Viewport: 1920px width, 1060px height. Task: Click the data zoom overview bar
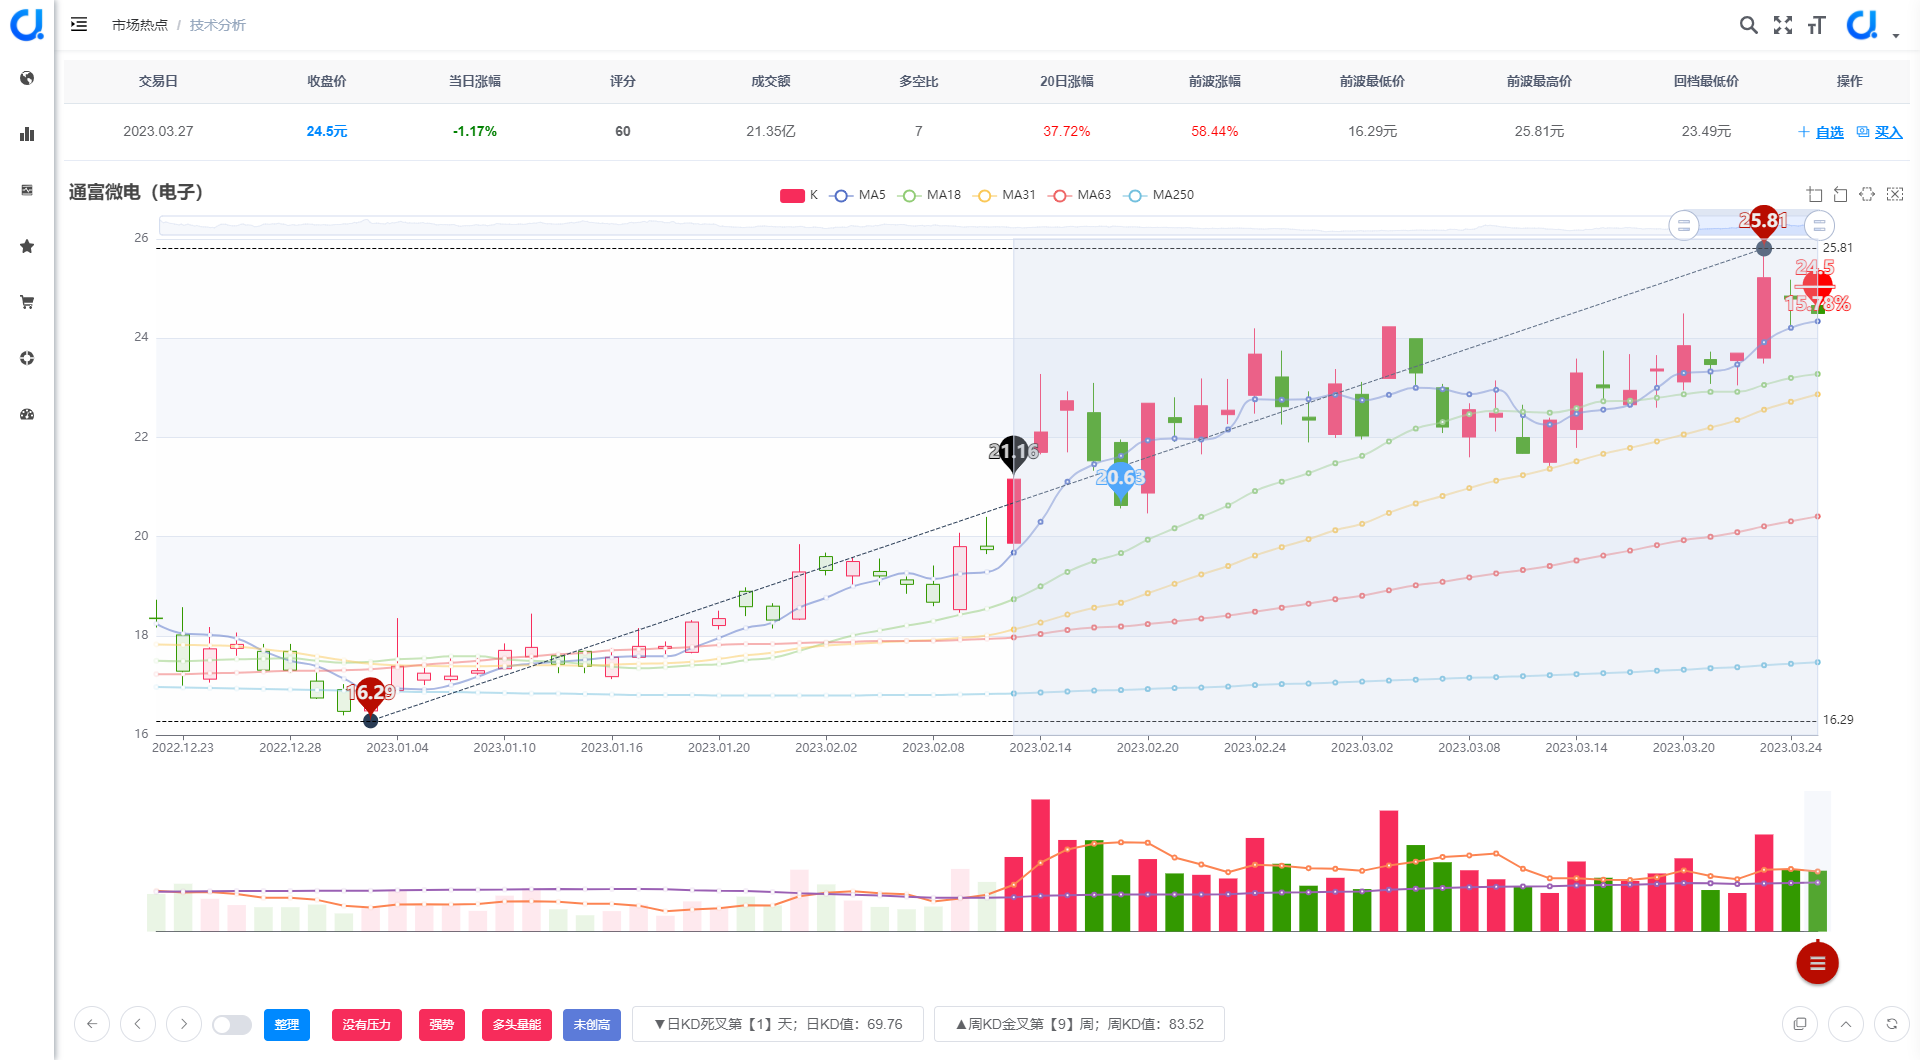coord(988,225)
